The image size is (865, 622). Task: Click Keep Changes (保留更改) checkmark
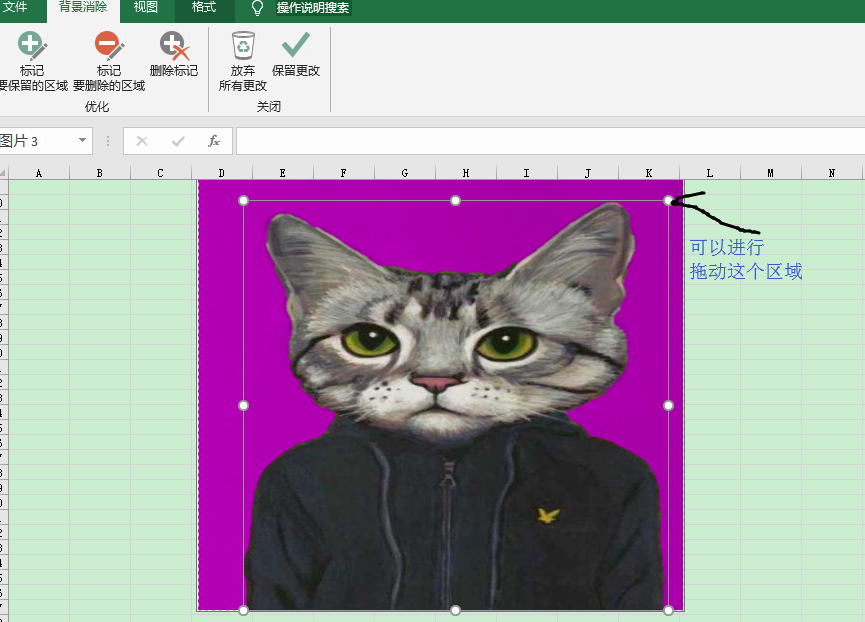296,53
